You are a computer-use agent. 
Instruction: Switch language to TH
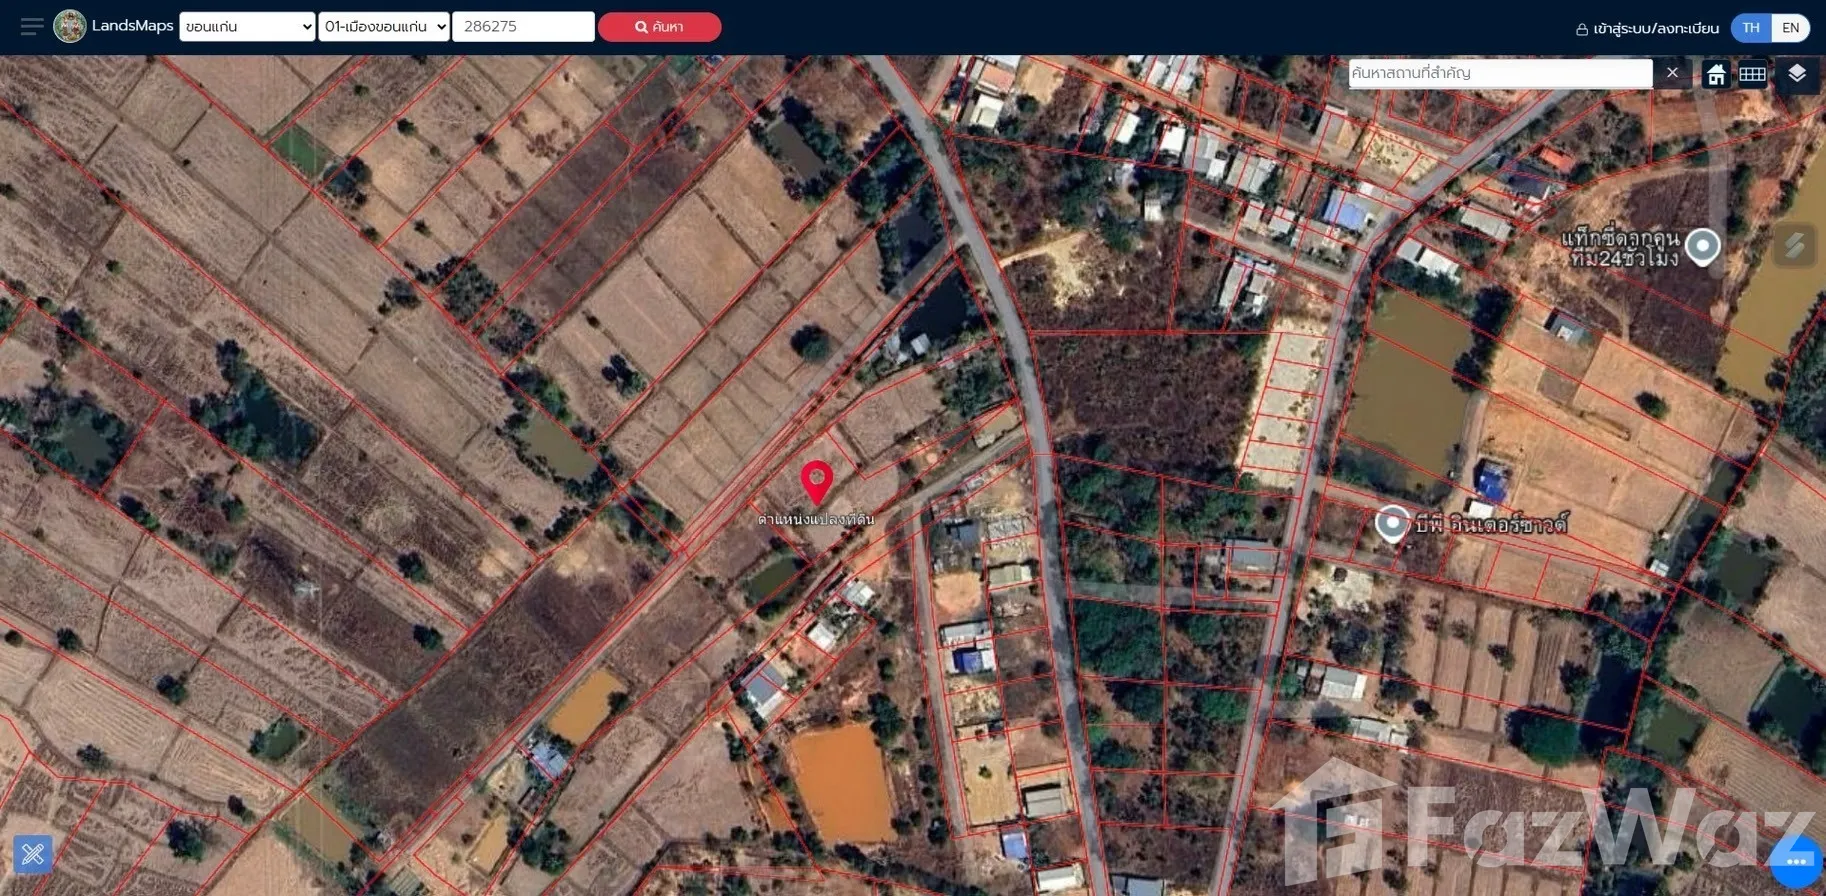1750,28
